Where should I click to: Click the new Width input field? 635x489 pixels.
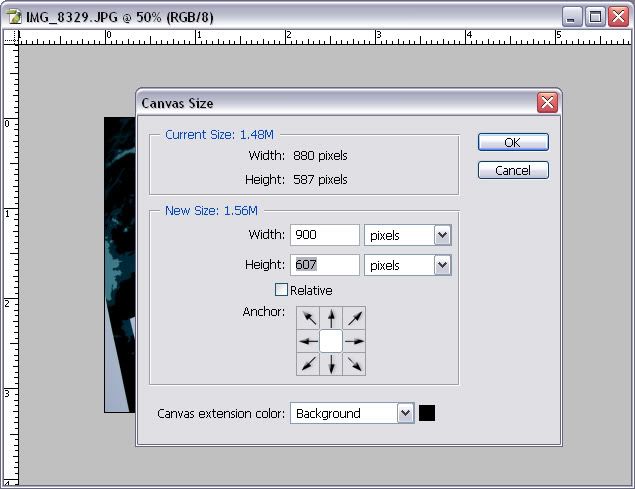325,235
